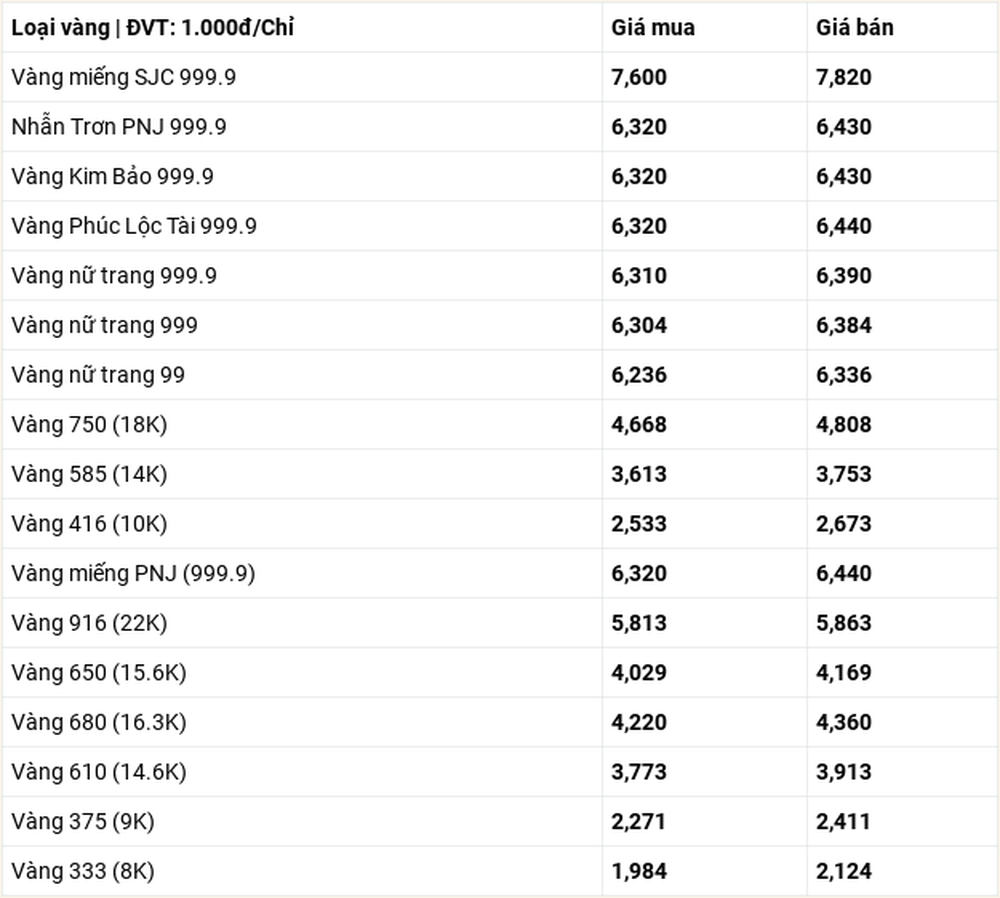
Task: Click buy price 5,813 for Vàng 916
Action: coord(639,623)
